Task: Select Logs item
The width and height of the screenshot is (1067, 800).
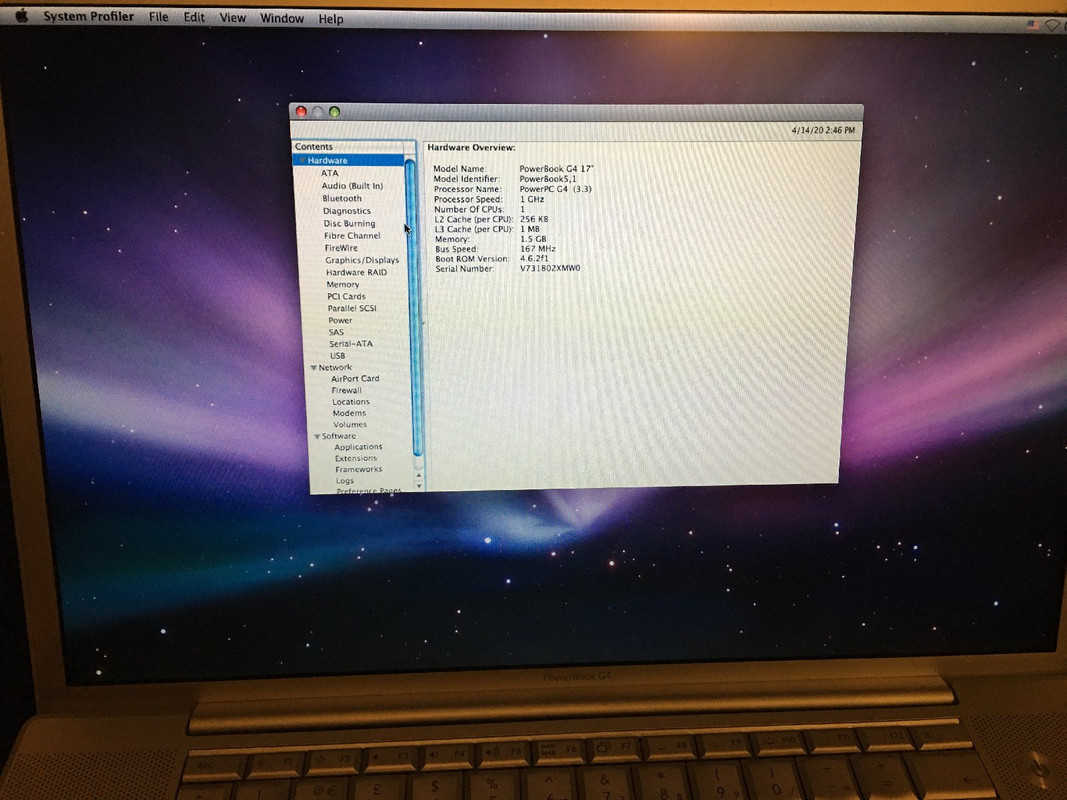Action: 344,480
